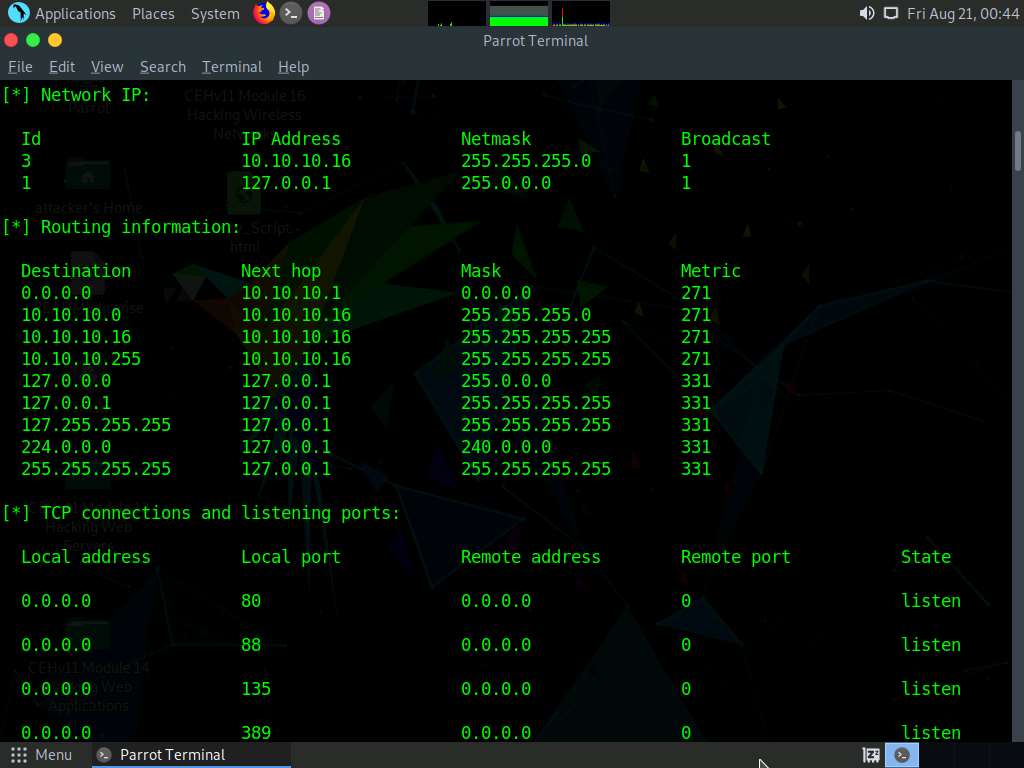
Task: Click the '[*] Network IP:' heading
Action: coord(76,95)
